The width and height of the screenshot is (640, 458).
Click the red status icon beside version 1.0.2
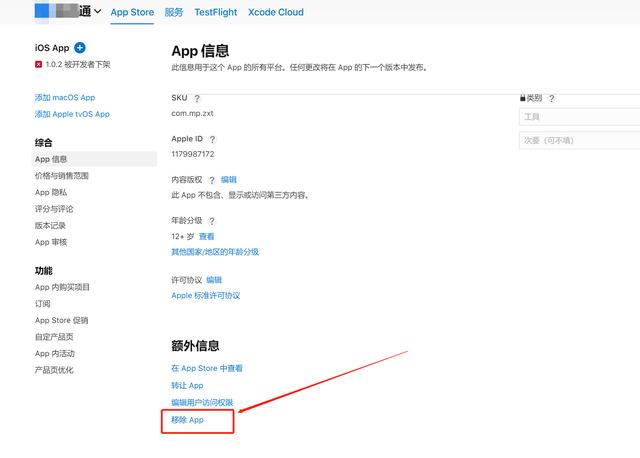[x=38, y=64]
